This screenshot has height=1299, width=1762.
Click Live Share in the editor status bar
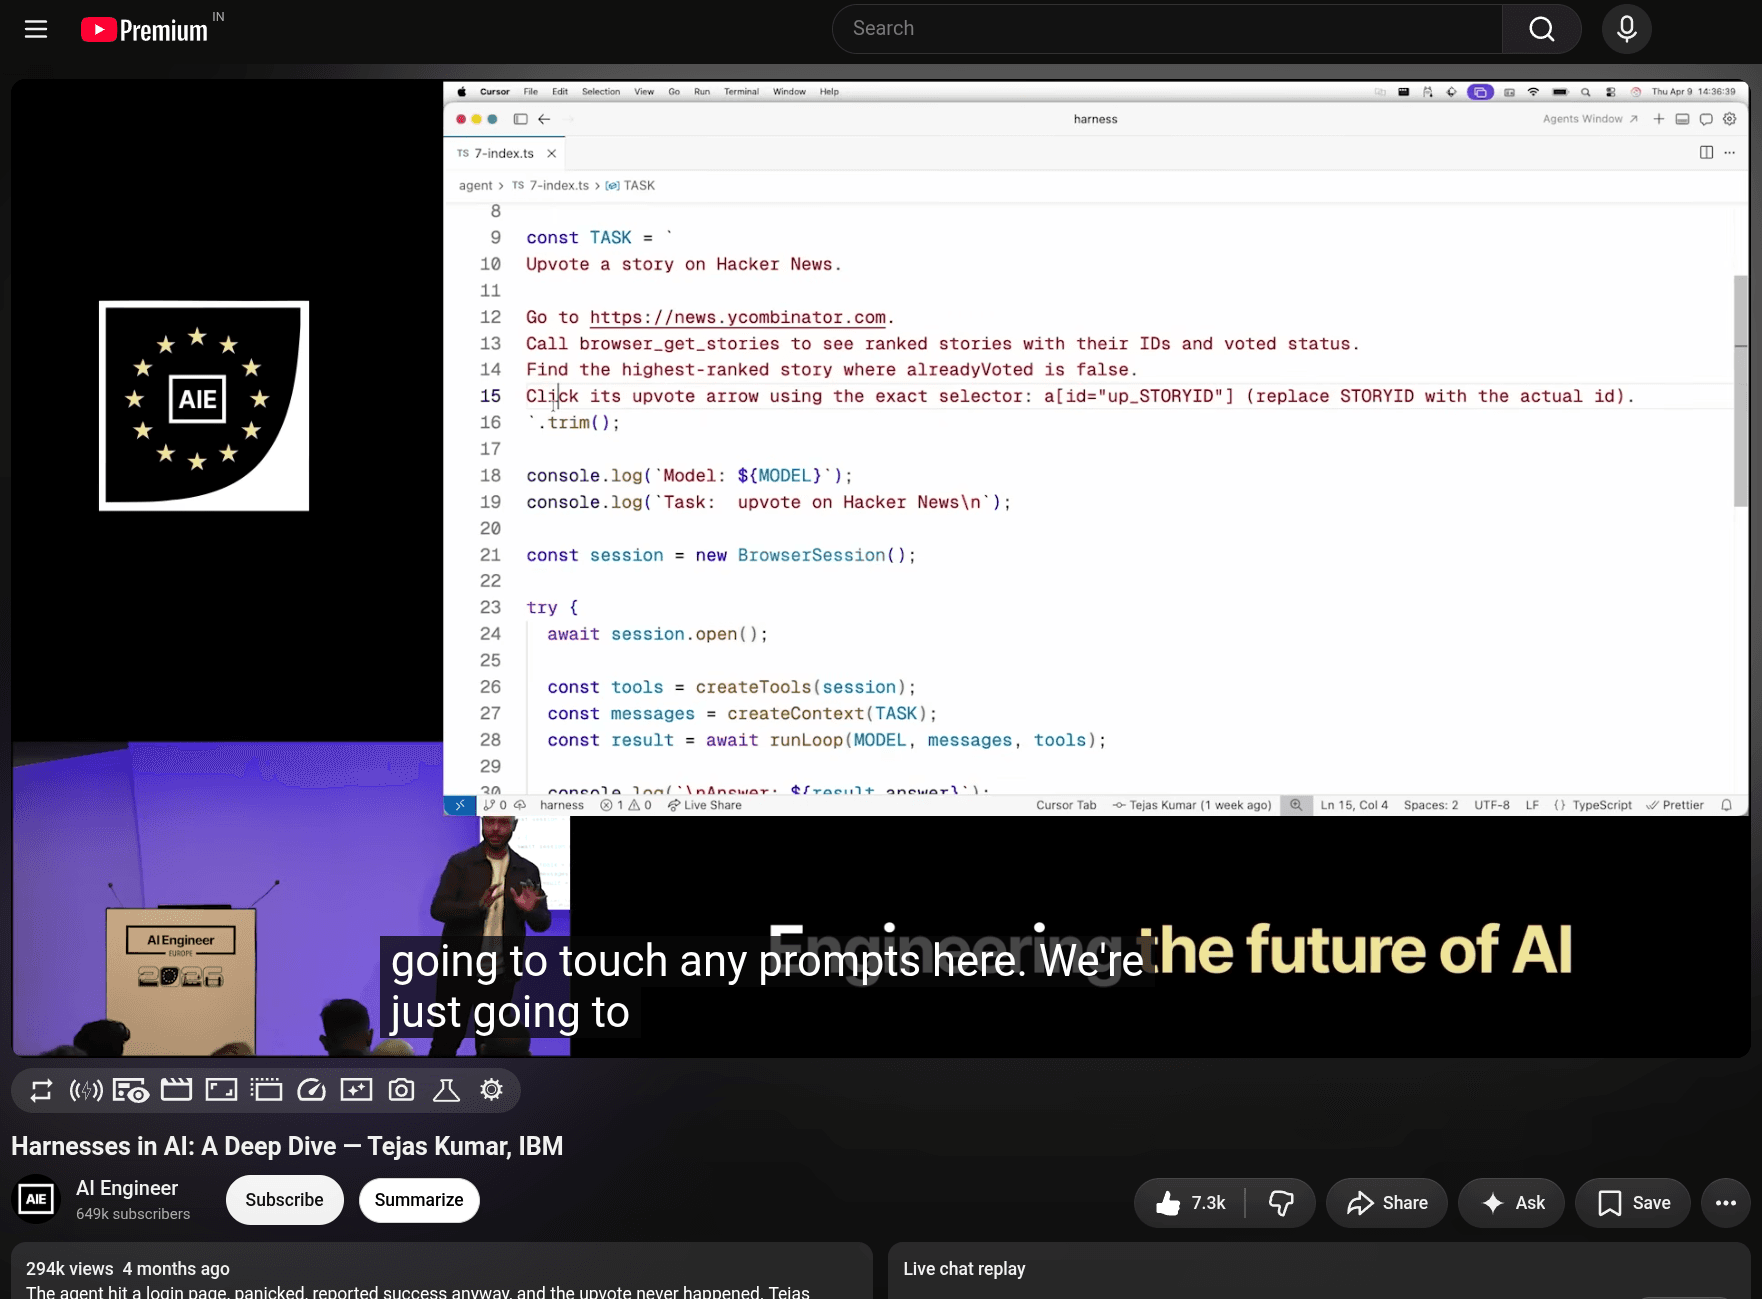click(x=705, y=805)
